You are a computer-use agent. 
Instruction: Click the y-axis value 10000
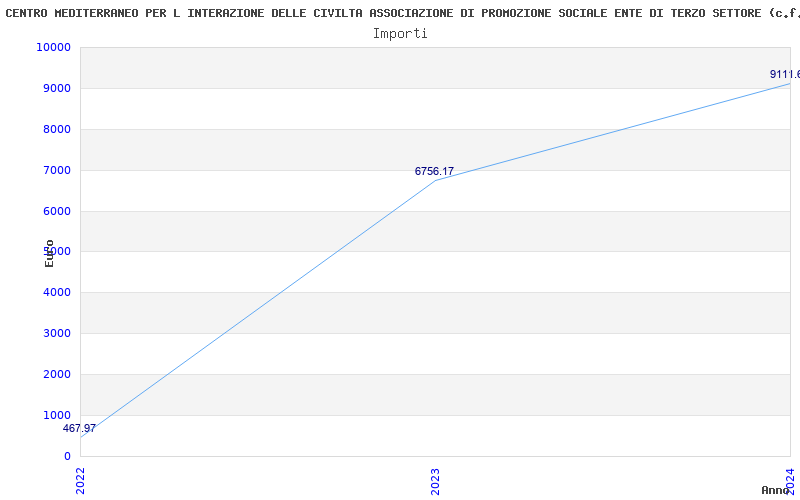click(53, 47)
